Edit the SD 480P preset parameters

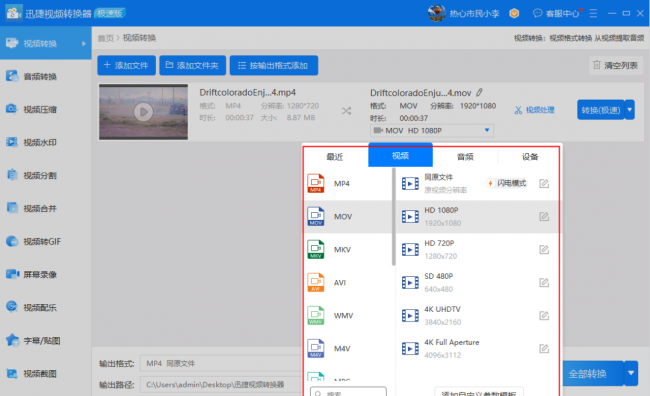[x=544, y=282]
